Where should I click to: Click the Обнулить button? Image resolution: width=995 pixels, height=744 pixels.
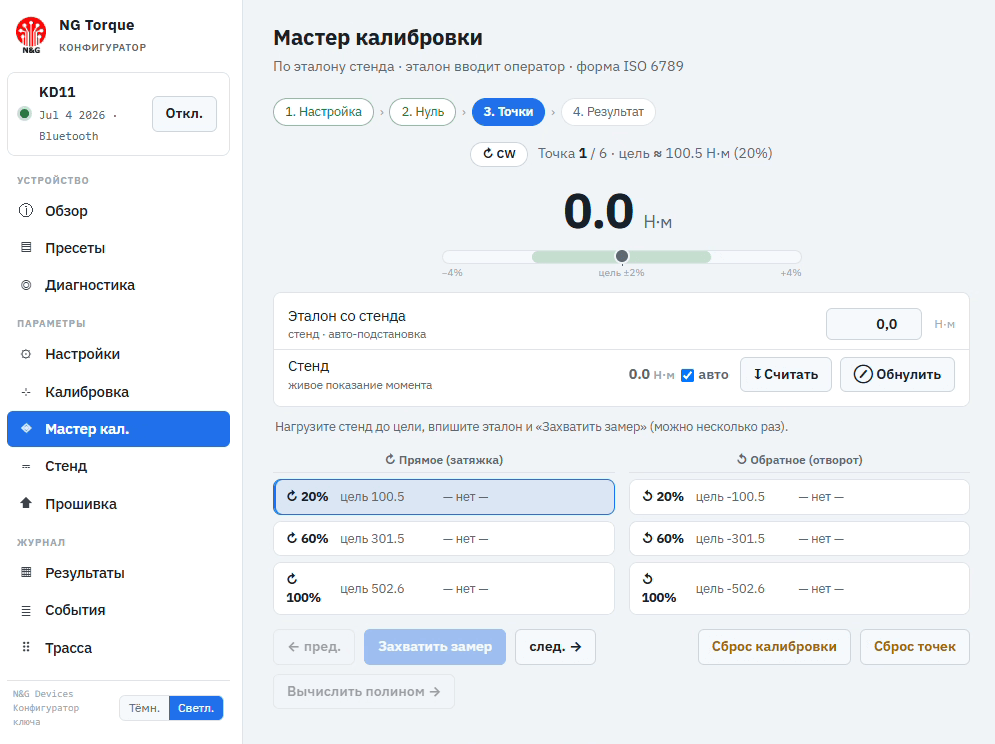point(897,375)
